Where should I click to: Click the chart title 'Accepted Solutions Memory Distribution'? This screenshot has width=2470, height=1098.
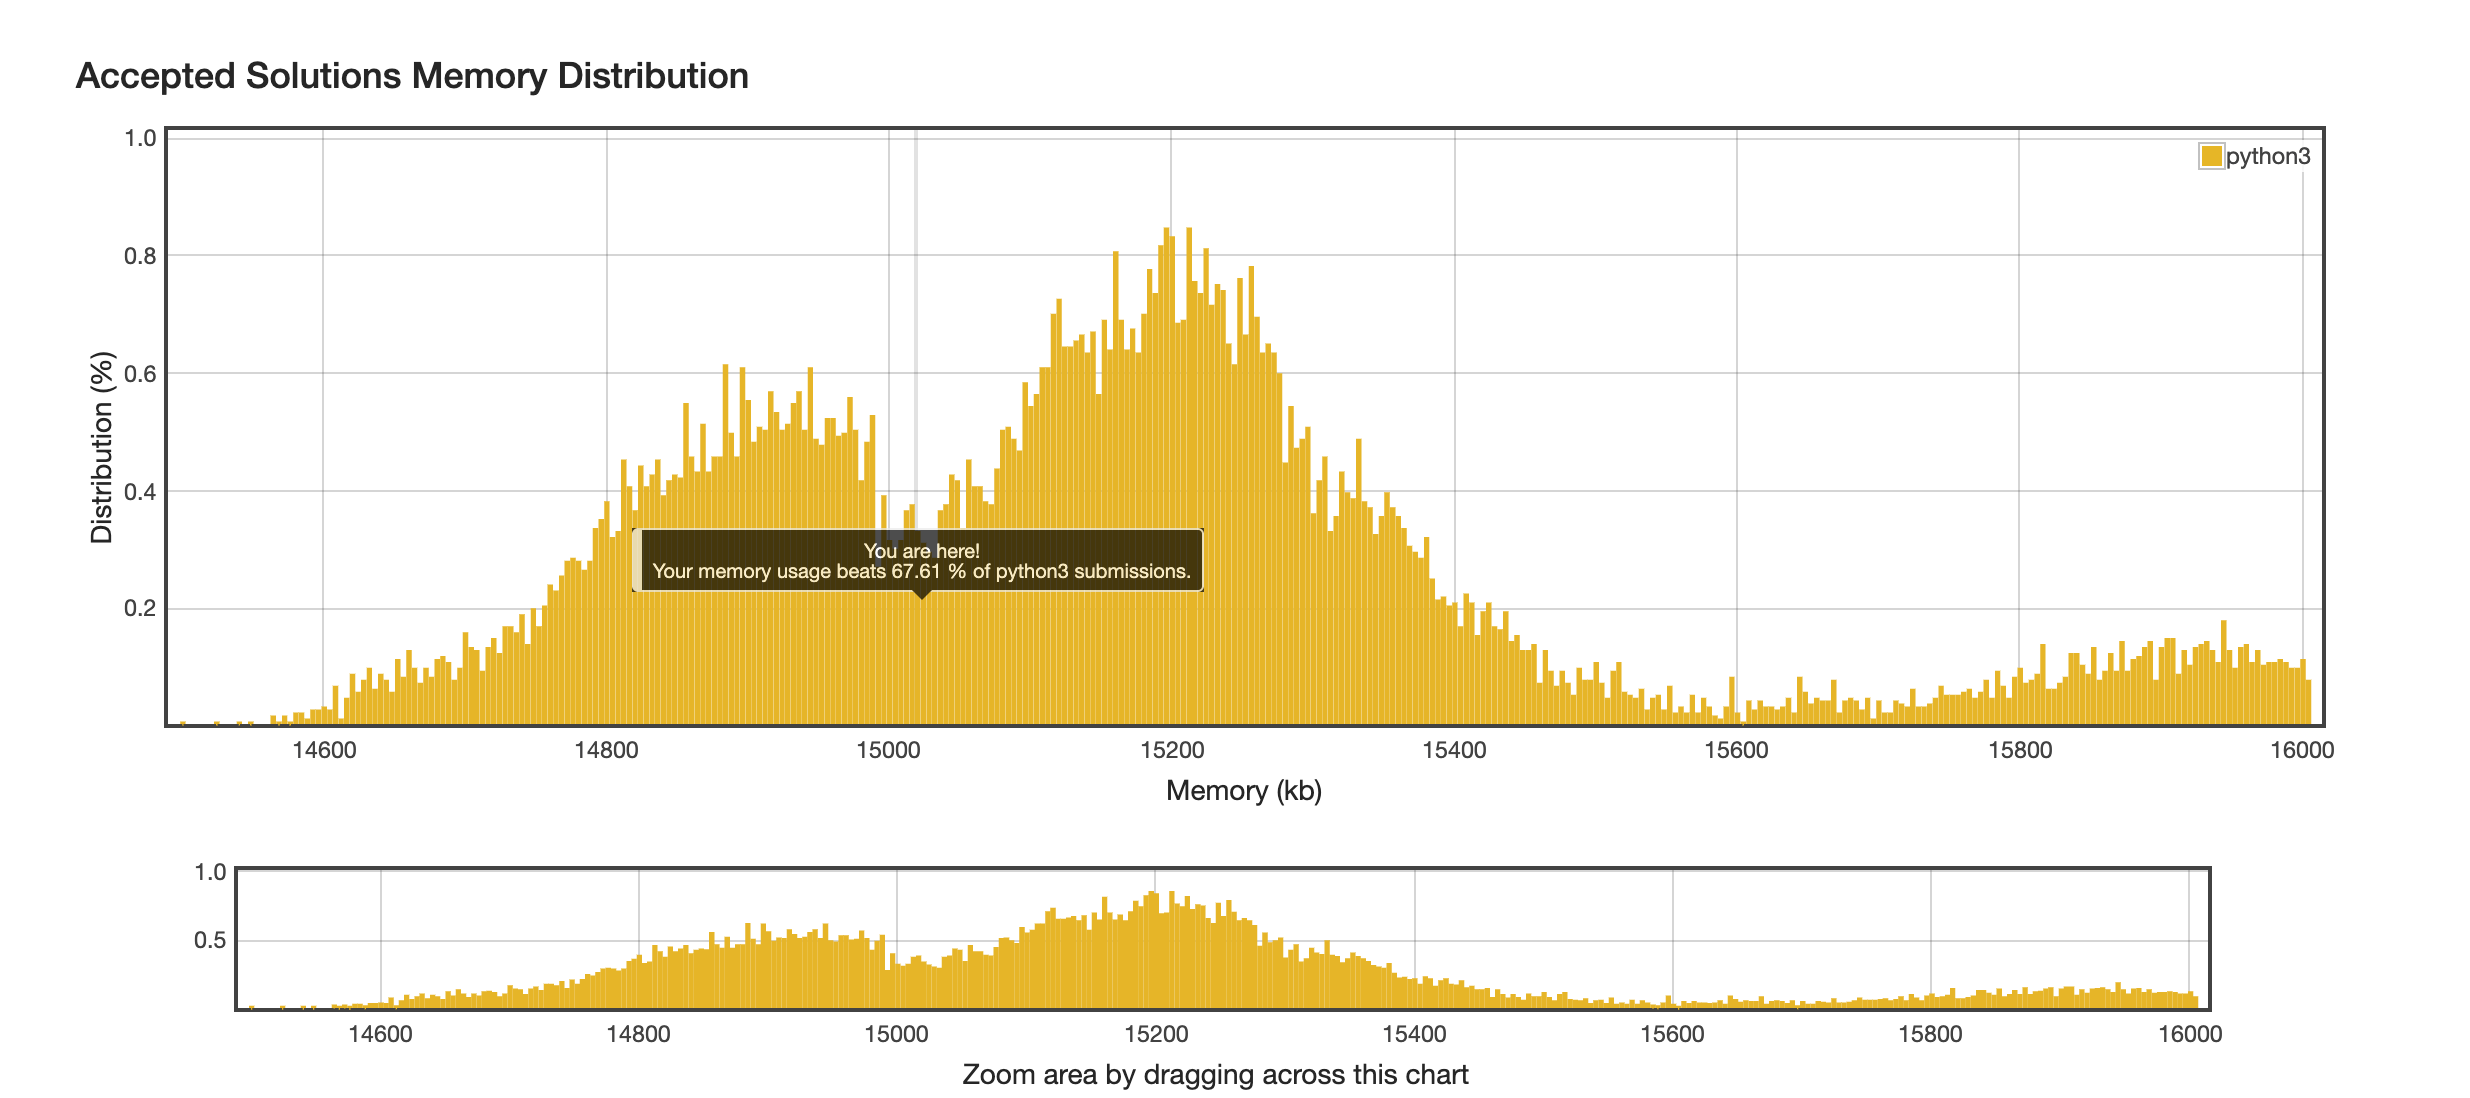pyautogui.click(x=412, y=76)
